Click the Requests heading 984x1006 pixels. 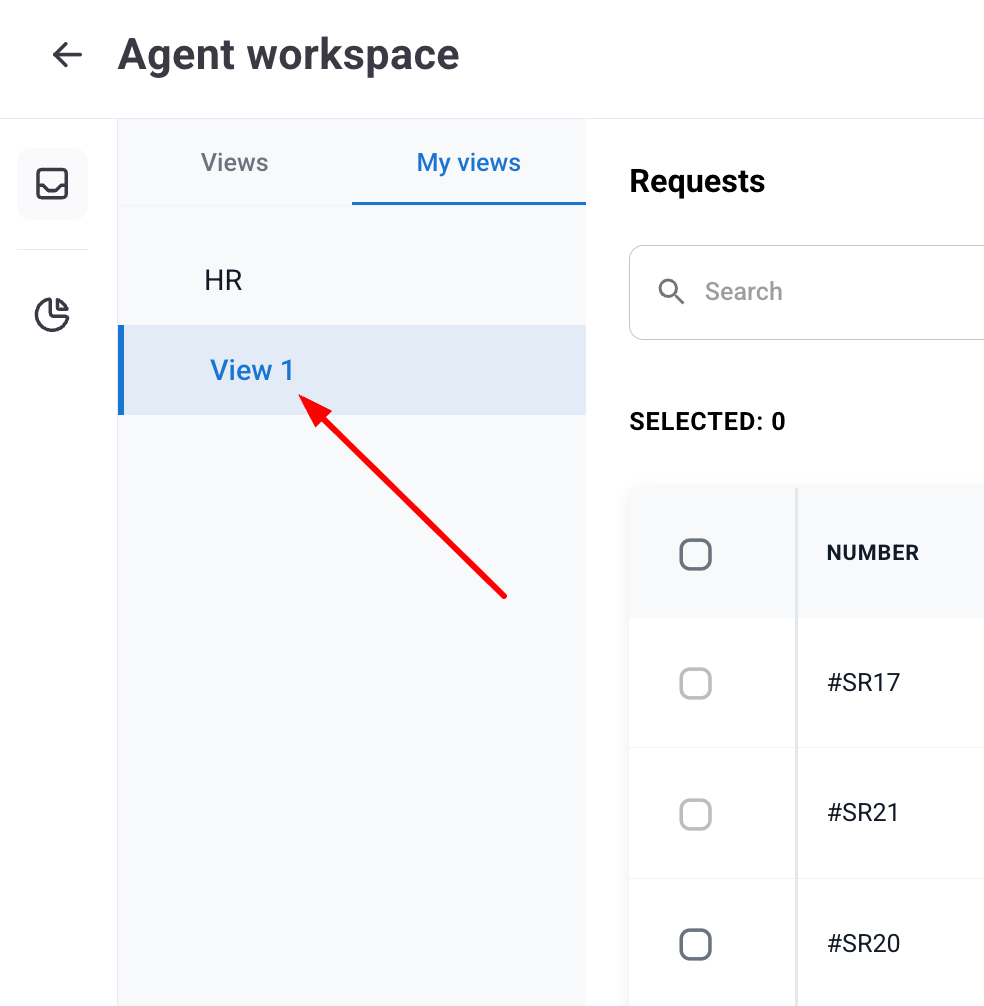697,181
